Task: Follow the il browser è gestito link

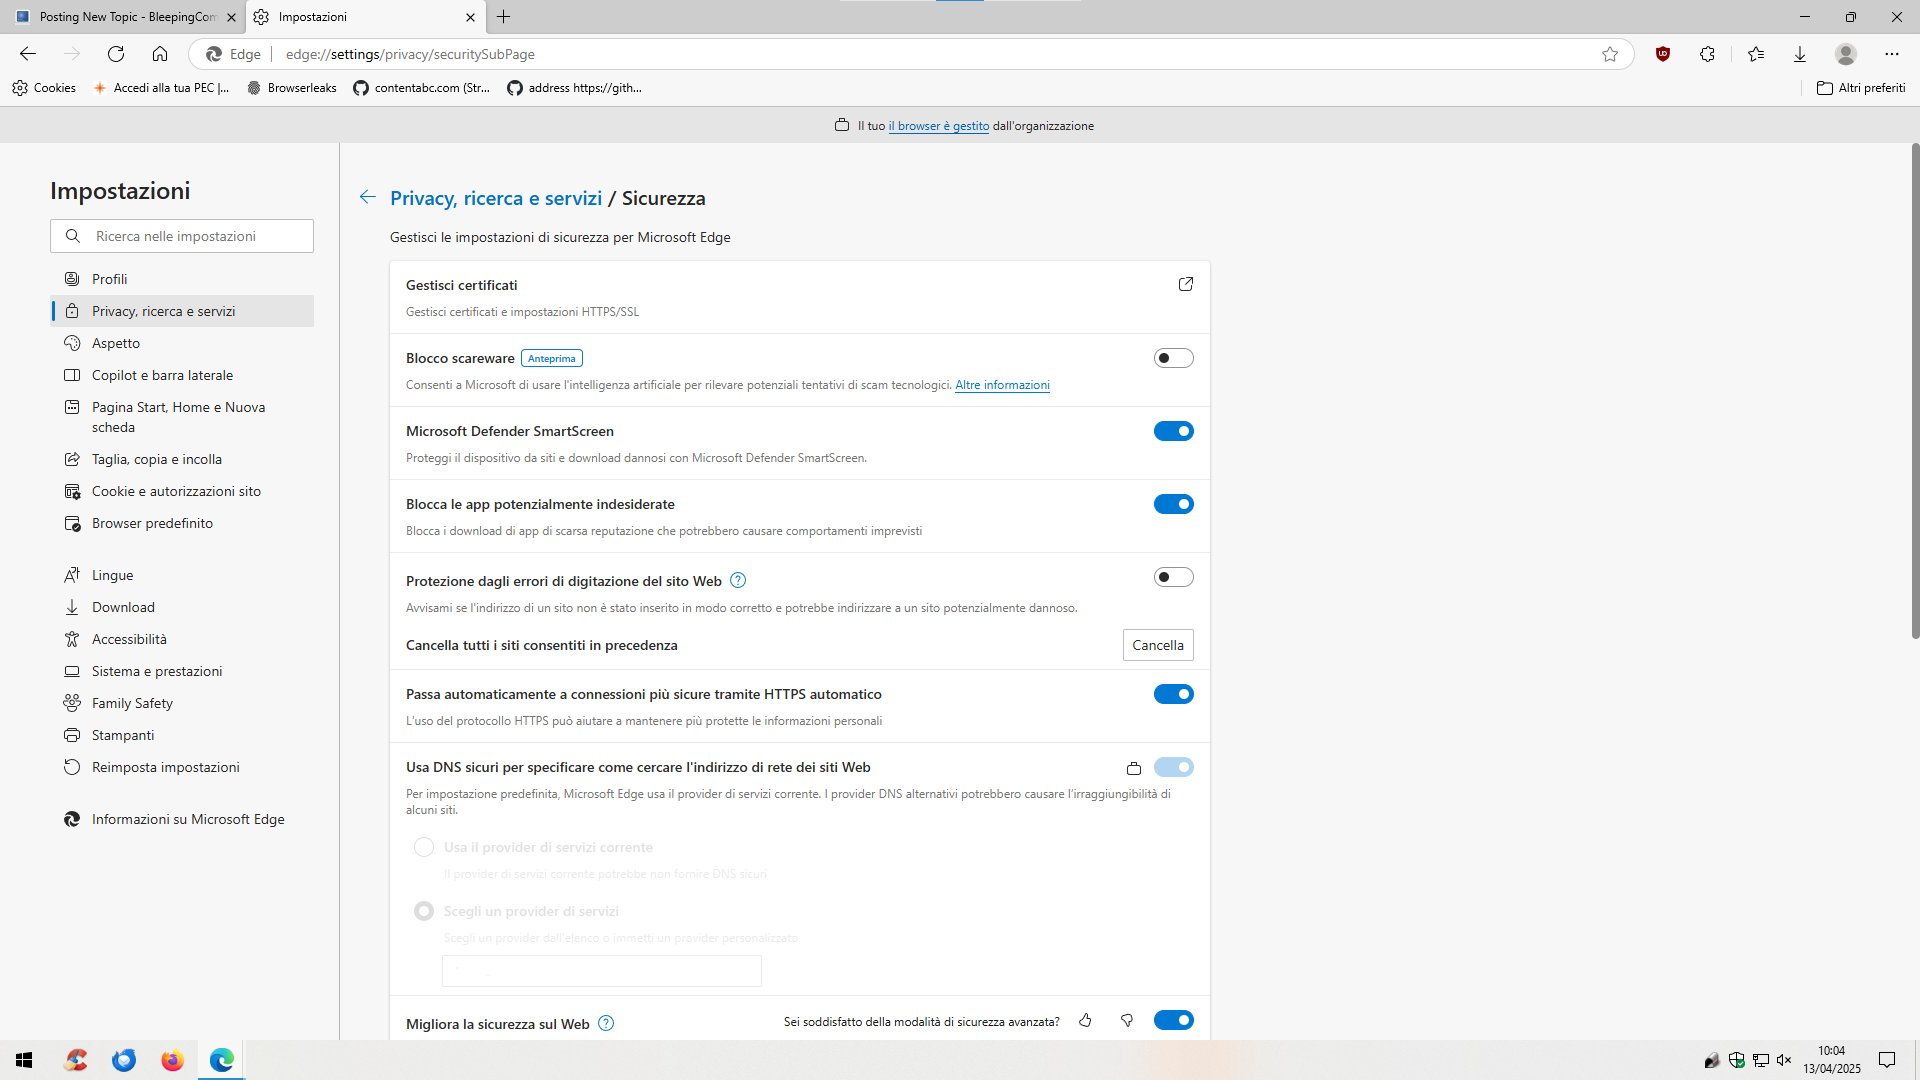Action: point(939,126)
